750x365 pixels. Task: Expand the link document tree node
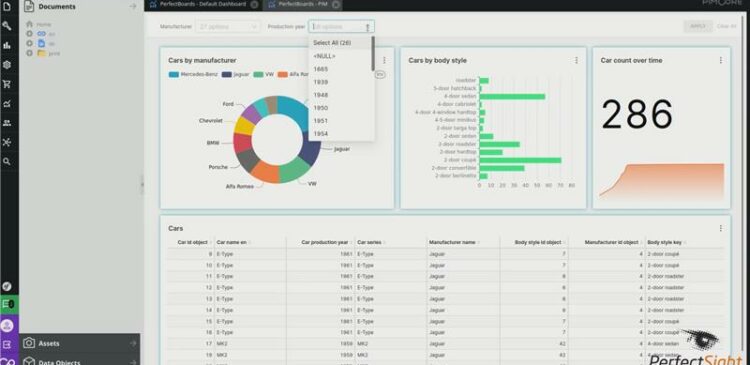pyautogui.click(x=29, y=33)
